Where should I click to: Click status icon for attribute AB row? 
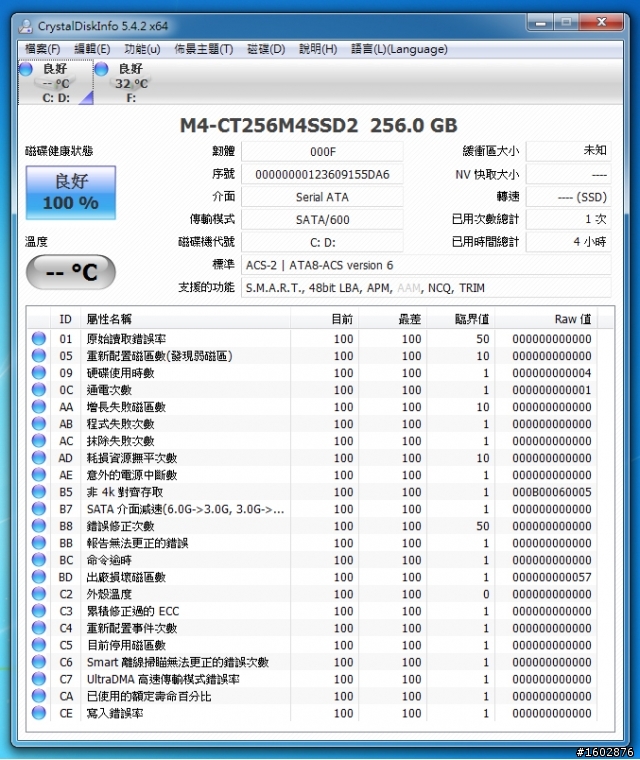click(39, 423)
